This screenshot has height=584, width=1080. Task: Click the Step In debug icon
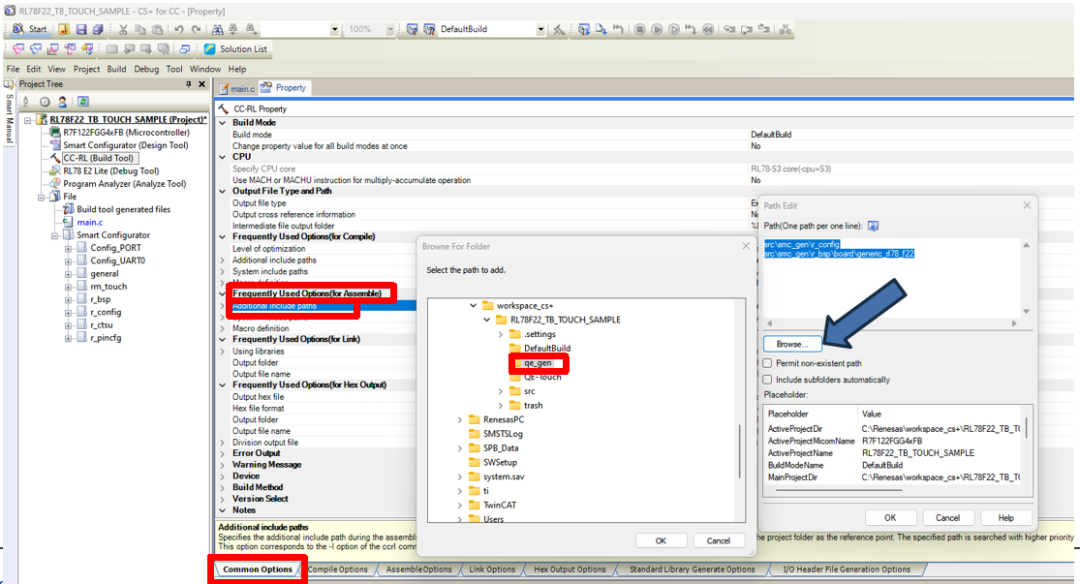click(x=729, y=29)
